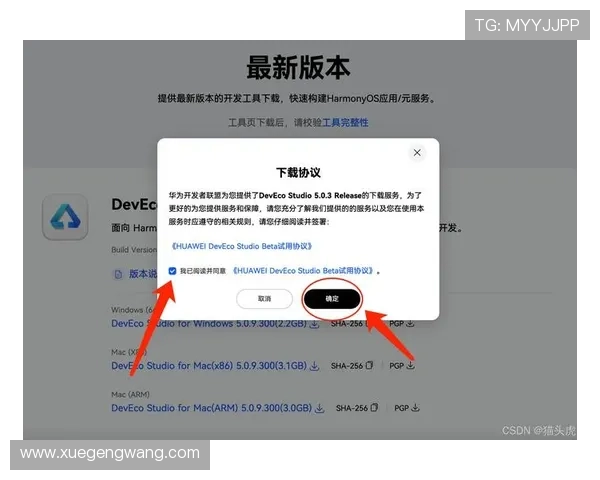600x480 pixels.
Task: Open DevEco Studio for Windows 5.0.9.300 link
Action: (x=209, y=323)
